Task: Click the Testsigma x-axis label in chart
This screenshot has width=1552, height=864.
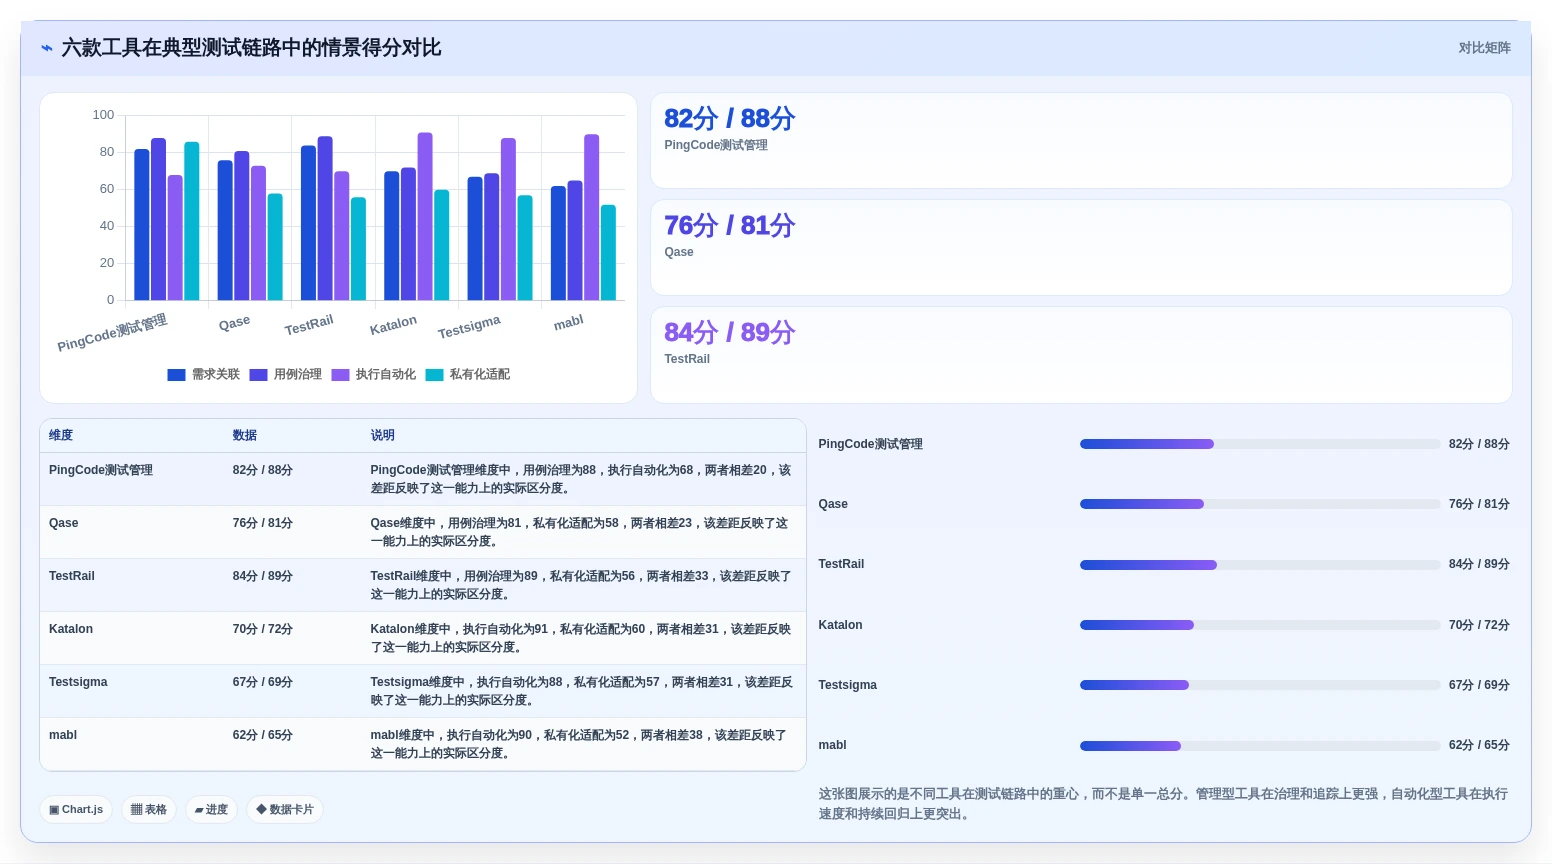Action: [469, 327]
